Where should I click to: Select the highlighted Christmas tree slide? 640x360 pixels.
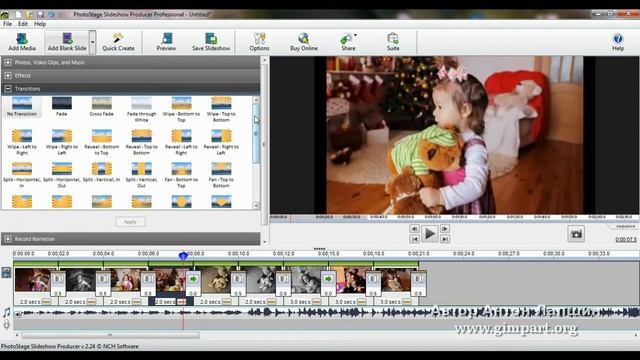(x=171, y=280)
